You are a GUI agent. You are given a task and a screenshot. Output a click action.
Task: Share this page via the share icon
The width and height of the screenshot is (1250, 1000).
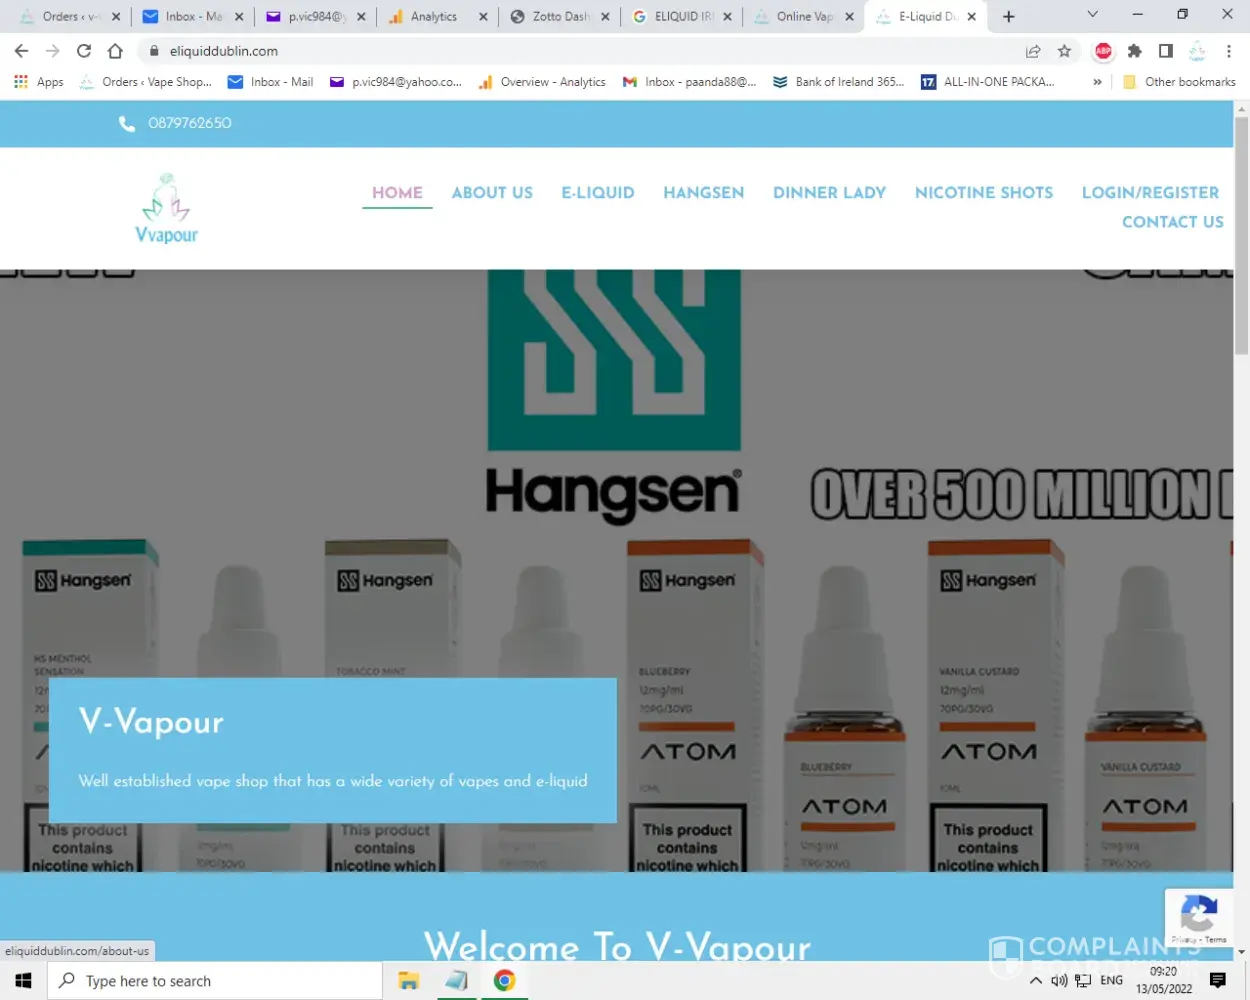pos(1033,51)
